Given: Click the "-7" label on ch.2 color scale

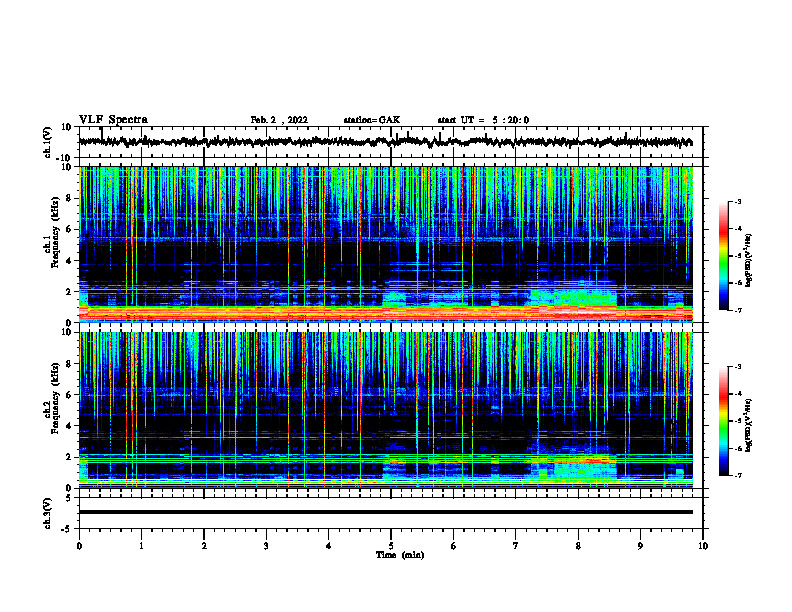Looking at the screenshot, I should (738, 475).
